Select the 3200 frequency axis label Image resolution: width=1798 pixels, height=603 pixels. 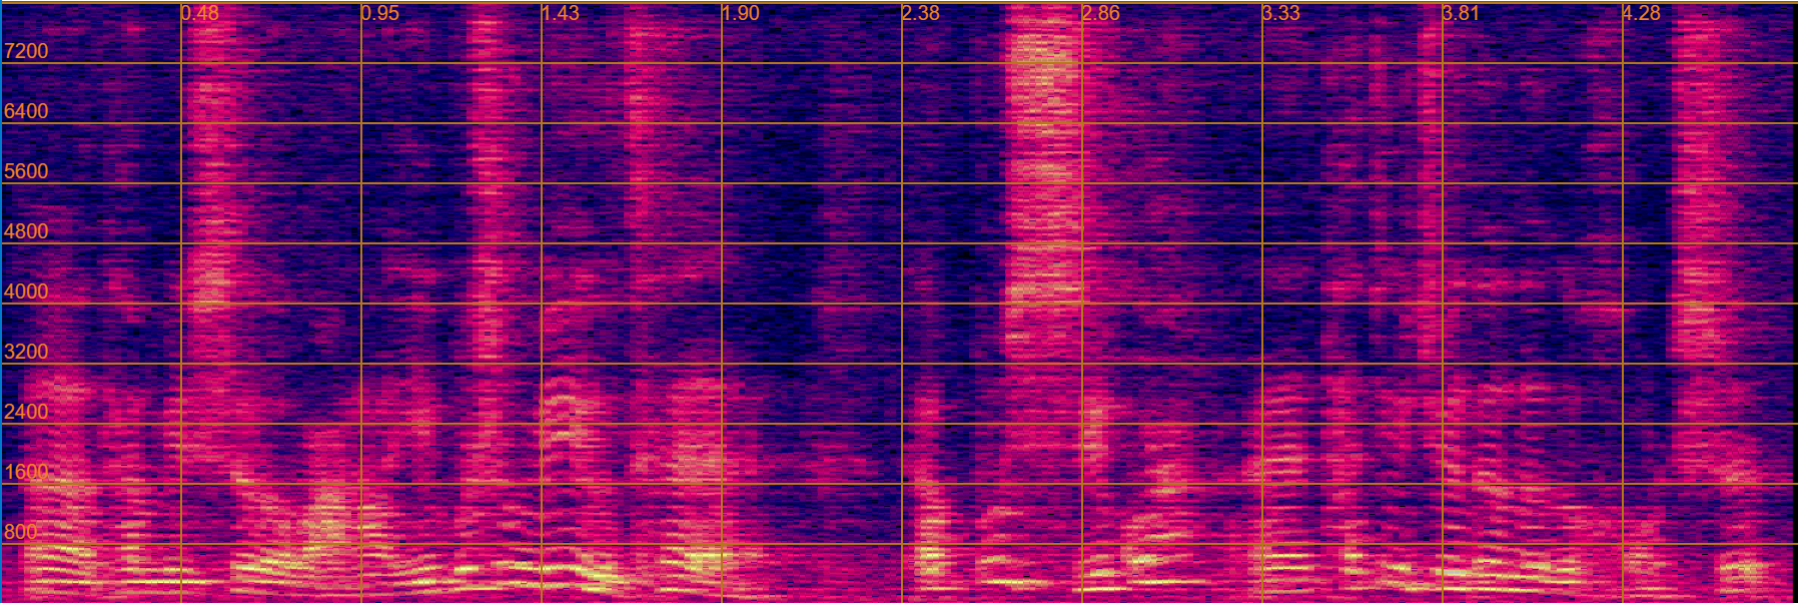pyautogui.click(x=26, y=351)
